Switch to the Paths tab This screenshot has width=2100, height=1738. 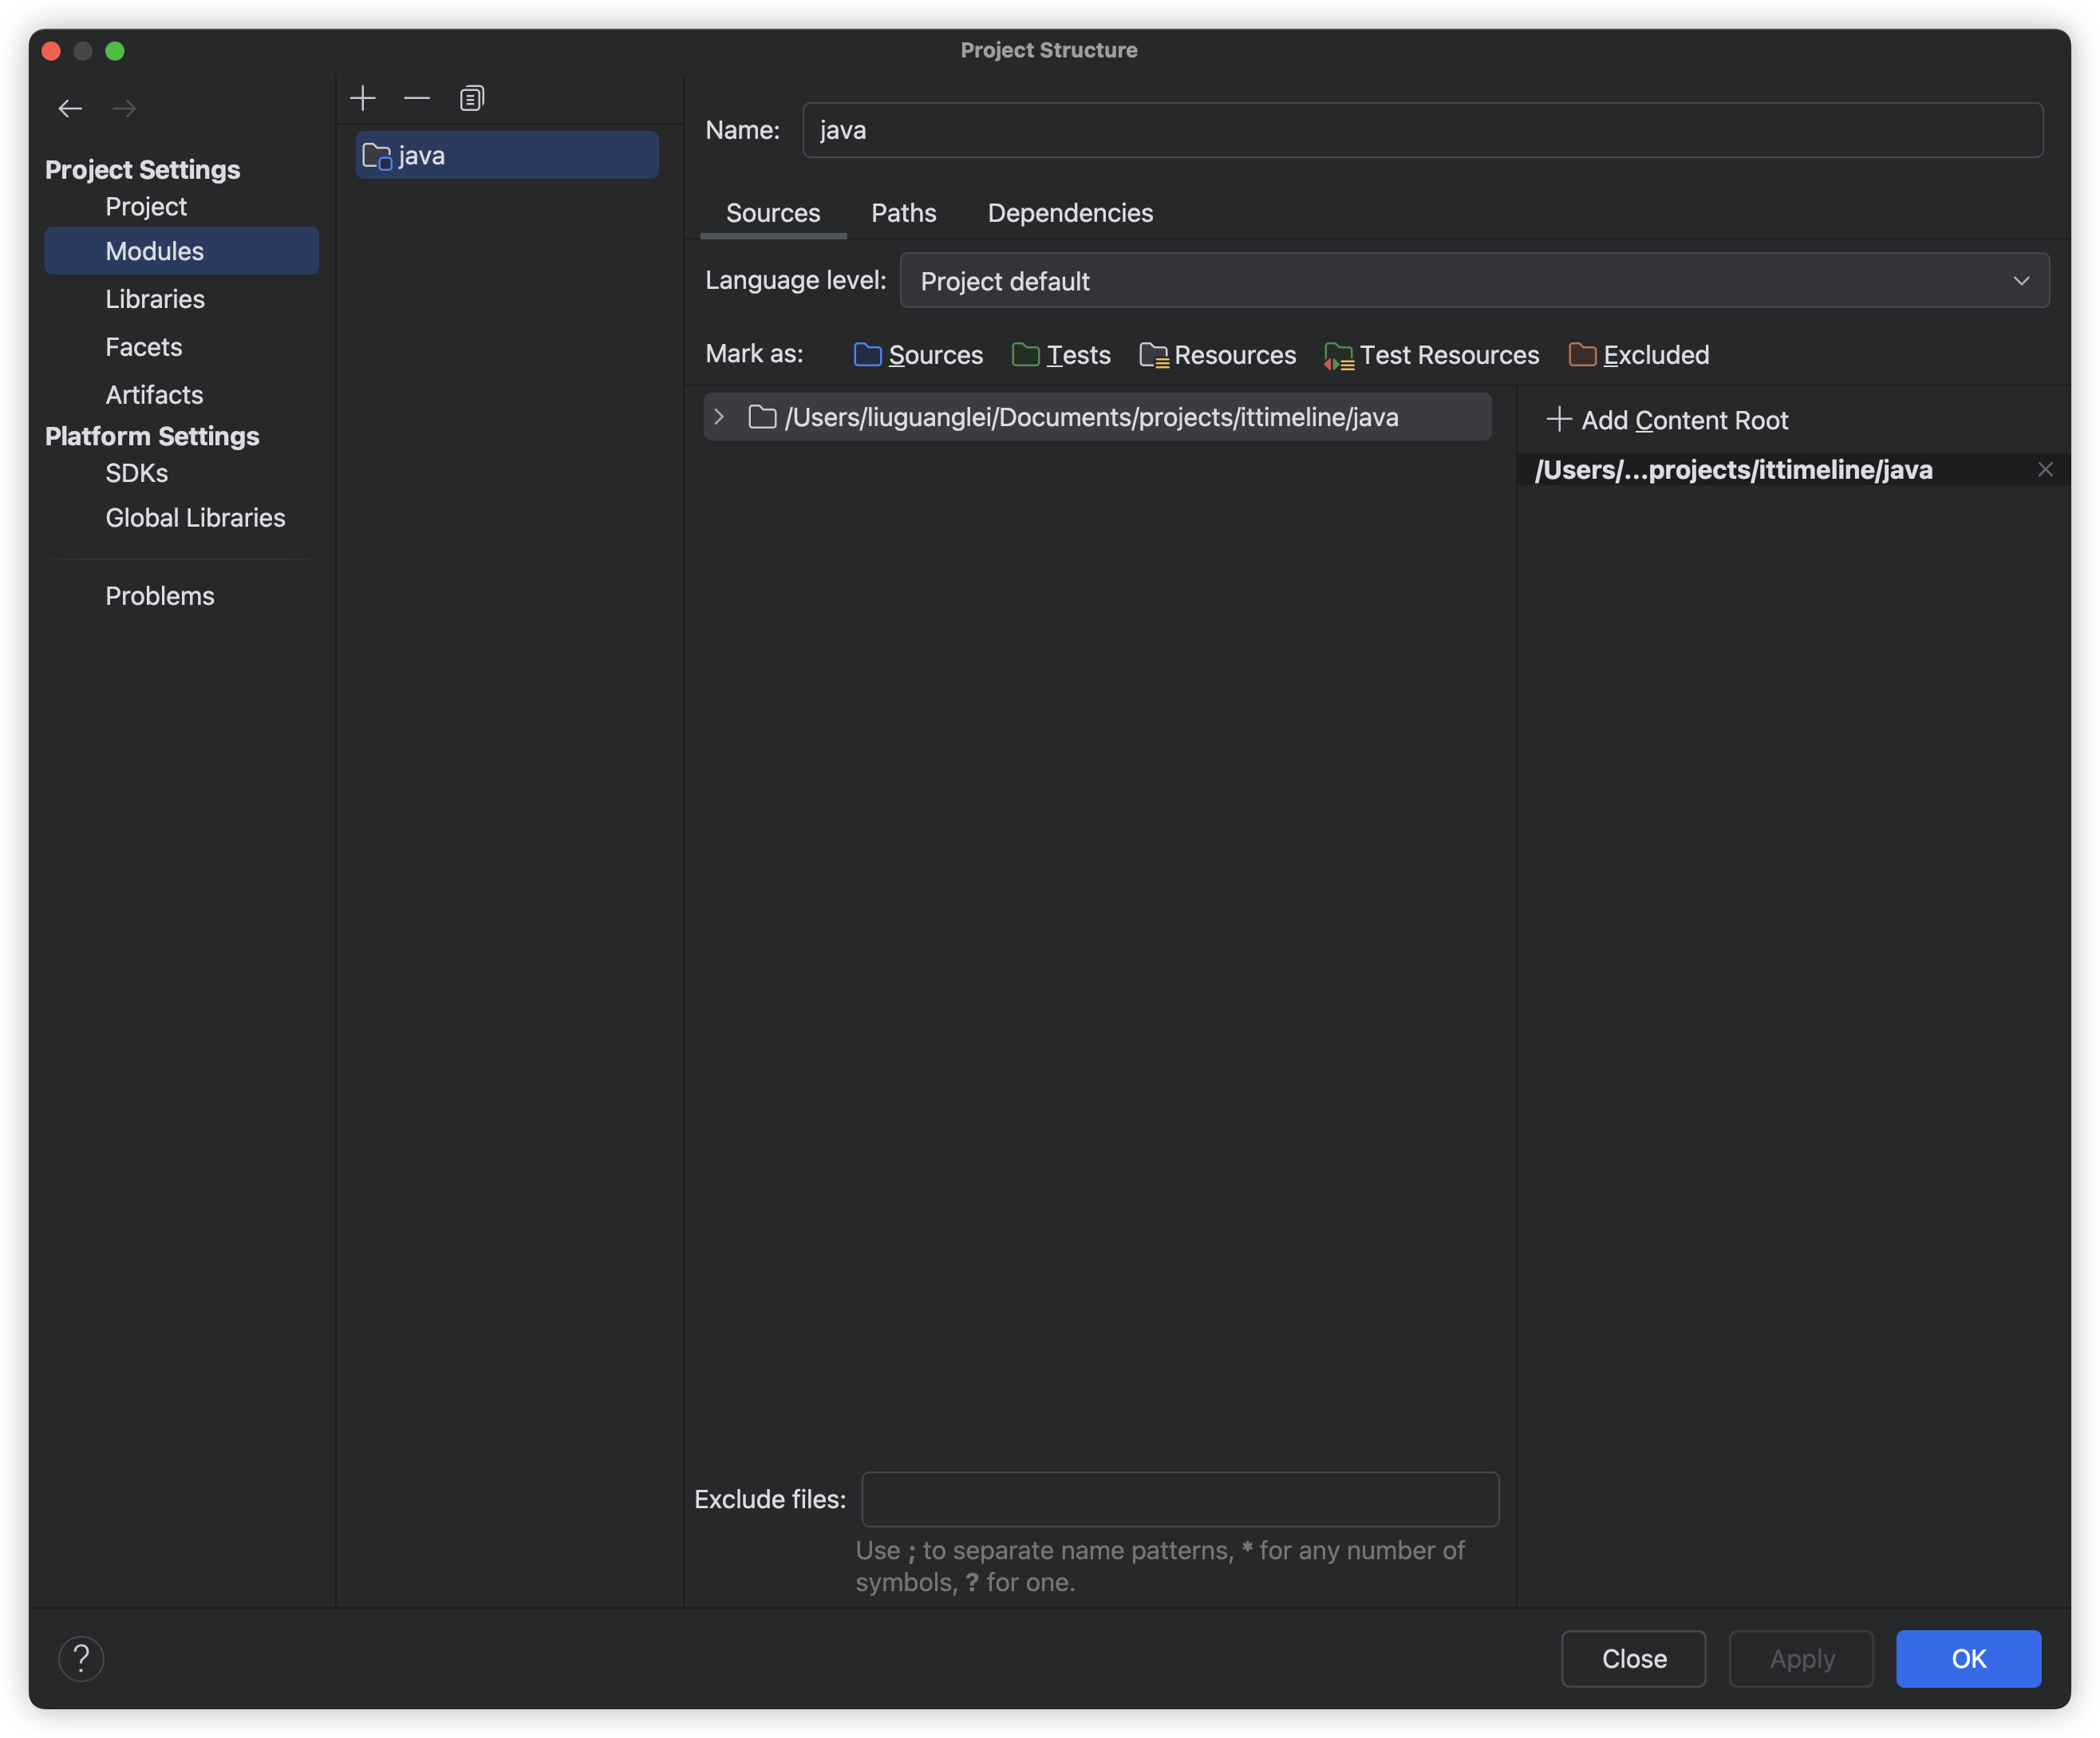coord(903,213)
